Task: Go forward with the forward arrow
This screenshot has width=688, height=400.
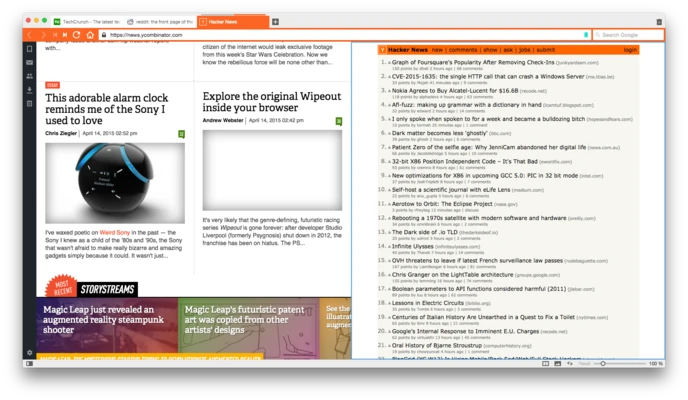Action: (x=43, y=35)
